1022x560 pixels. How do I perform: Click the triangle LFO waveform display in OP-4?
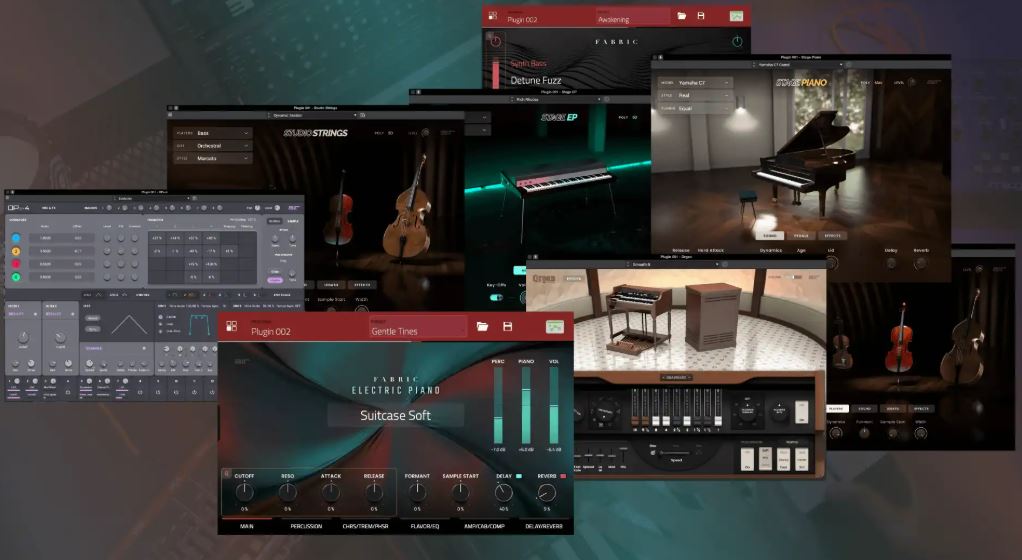point(129,324)
